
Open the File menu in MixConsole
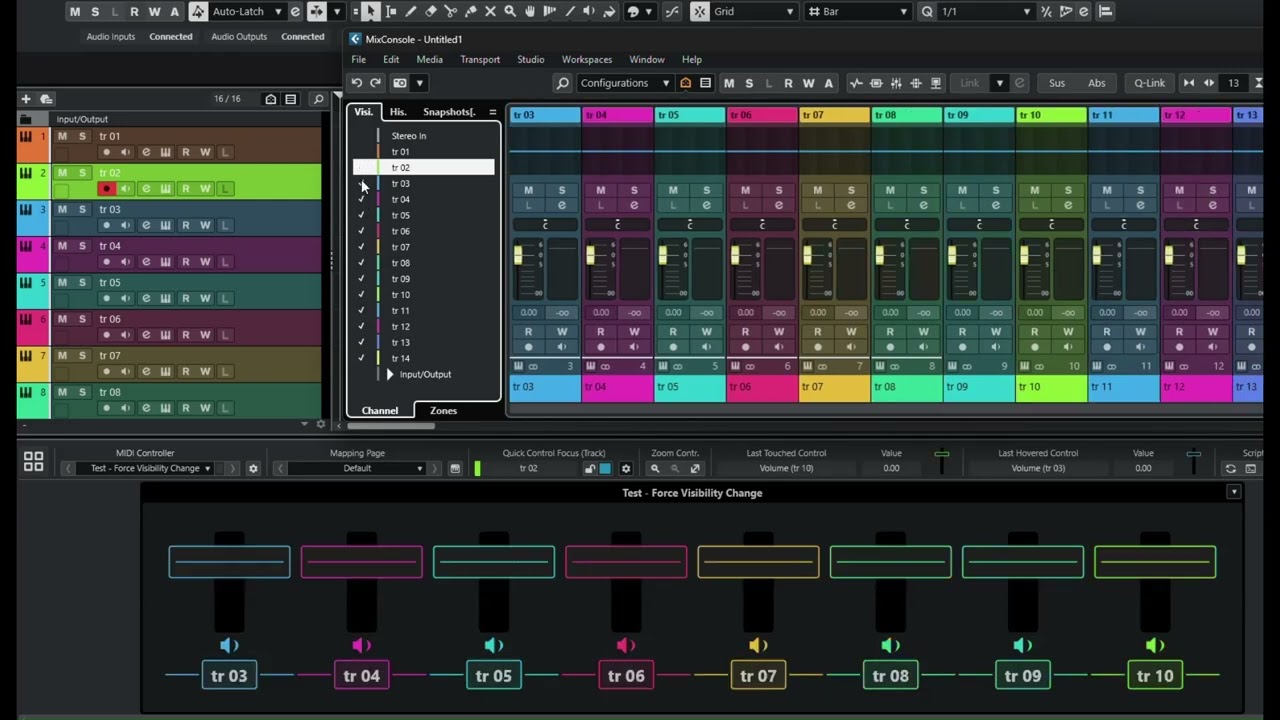pos(358,59)
